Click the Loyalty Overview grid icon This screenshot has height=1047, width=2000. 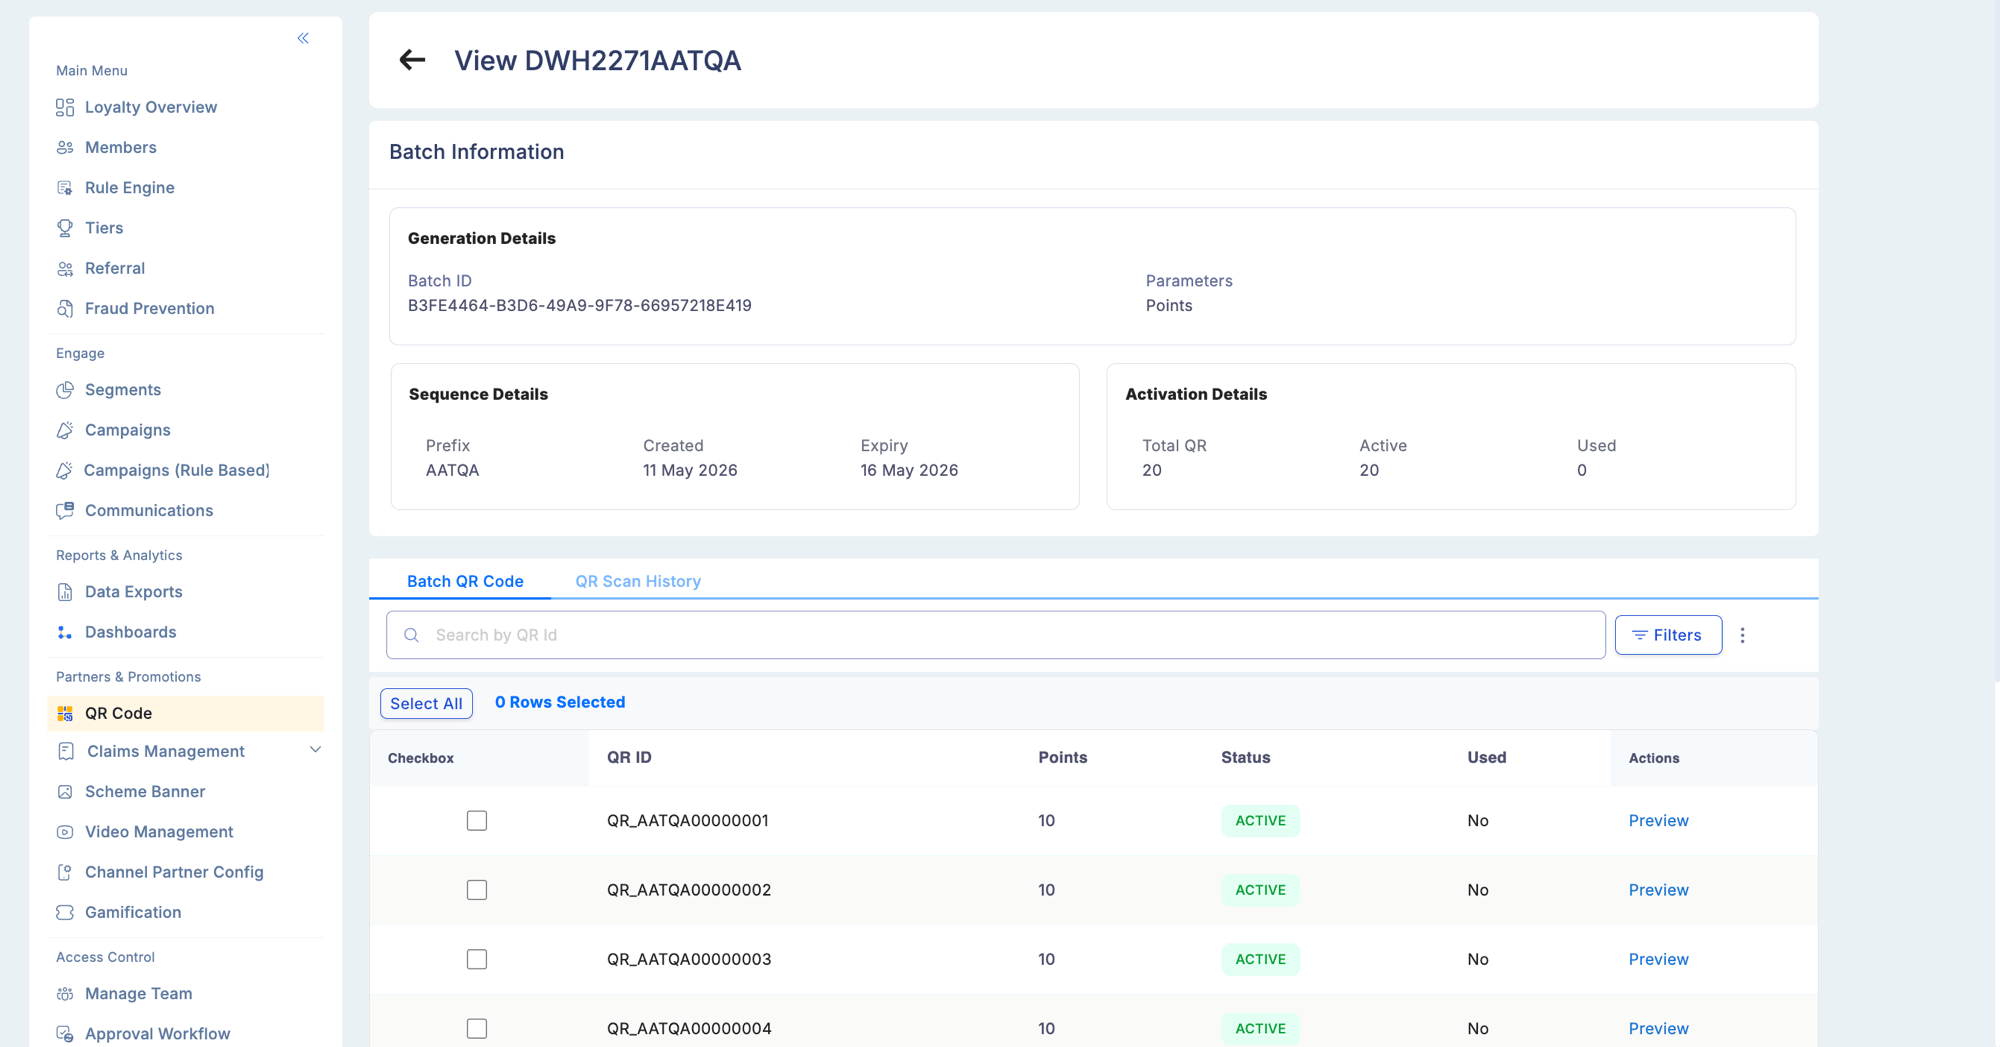click(65, 107)
